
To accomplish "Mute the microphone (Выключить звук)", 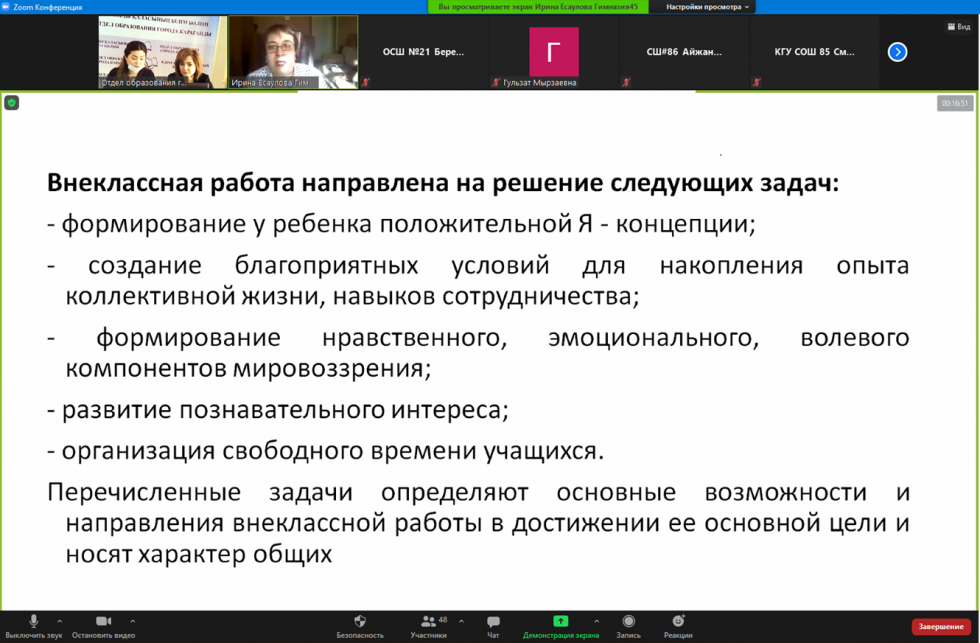I will point(33,622).
